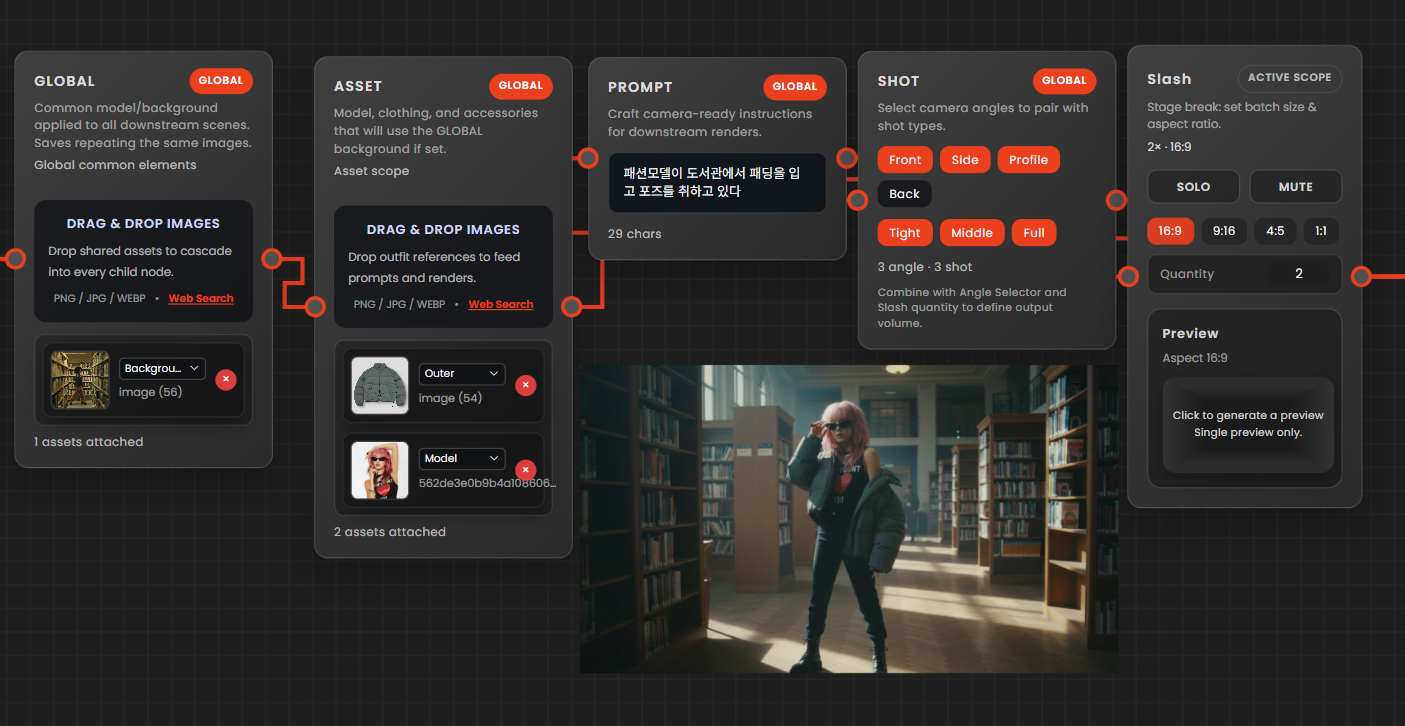Select the 9:16 aspect ratio

[1223, 231]
